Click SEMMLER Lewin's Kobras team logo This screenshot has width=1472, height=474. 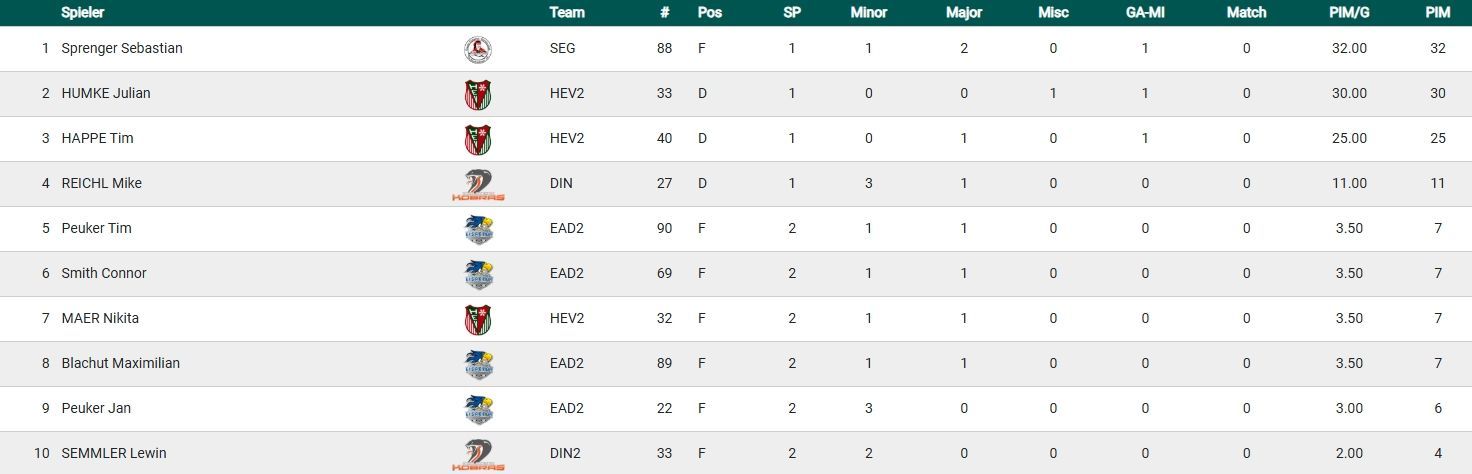[477, 454]
